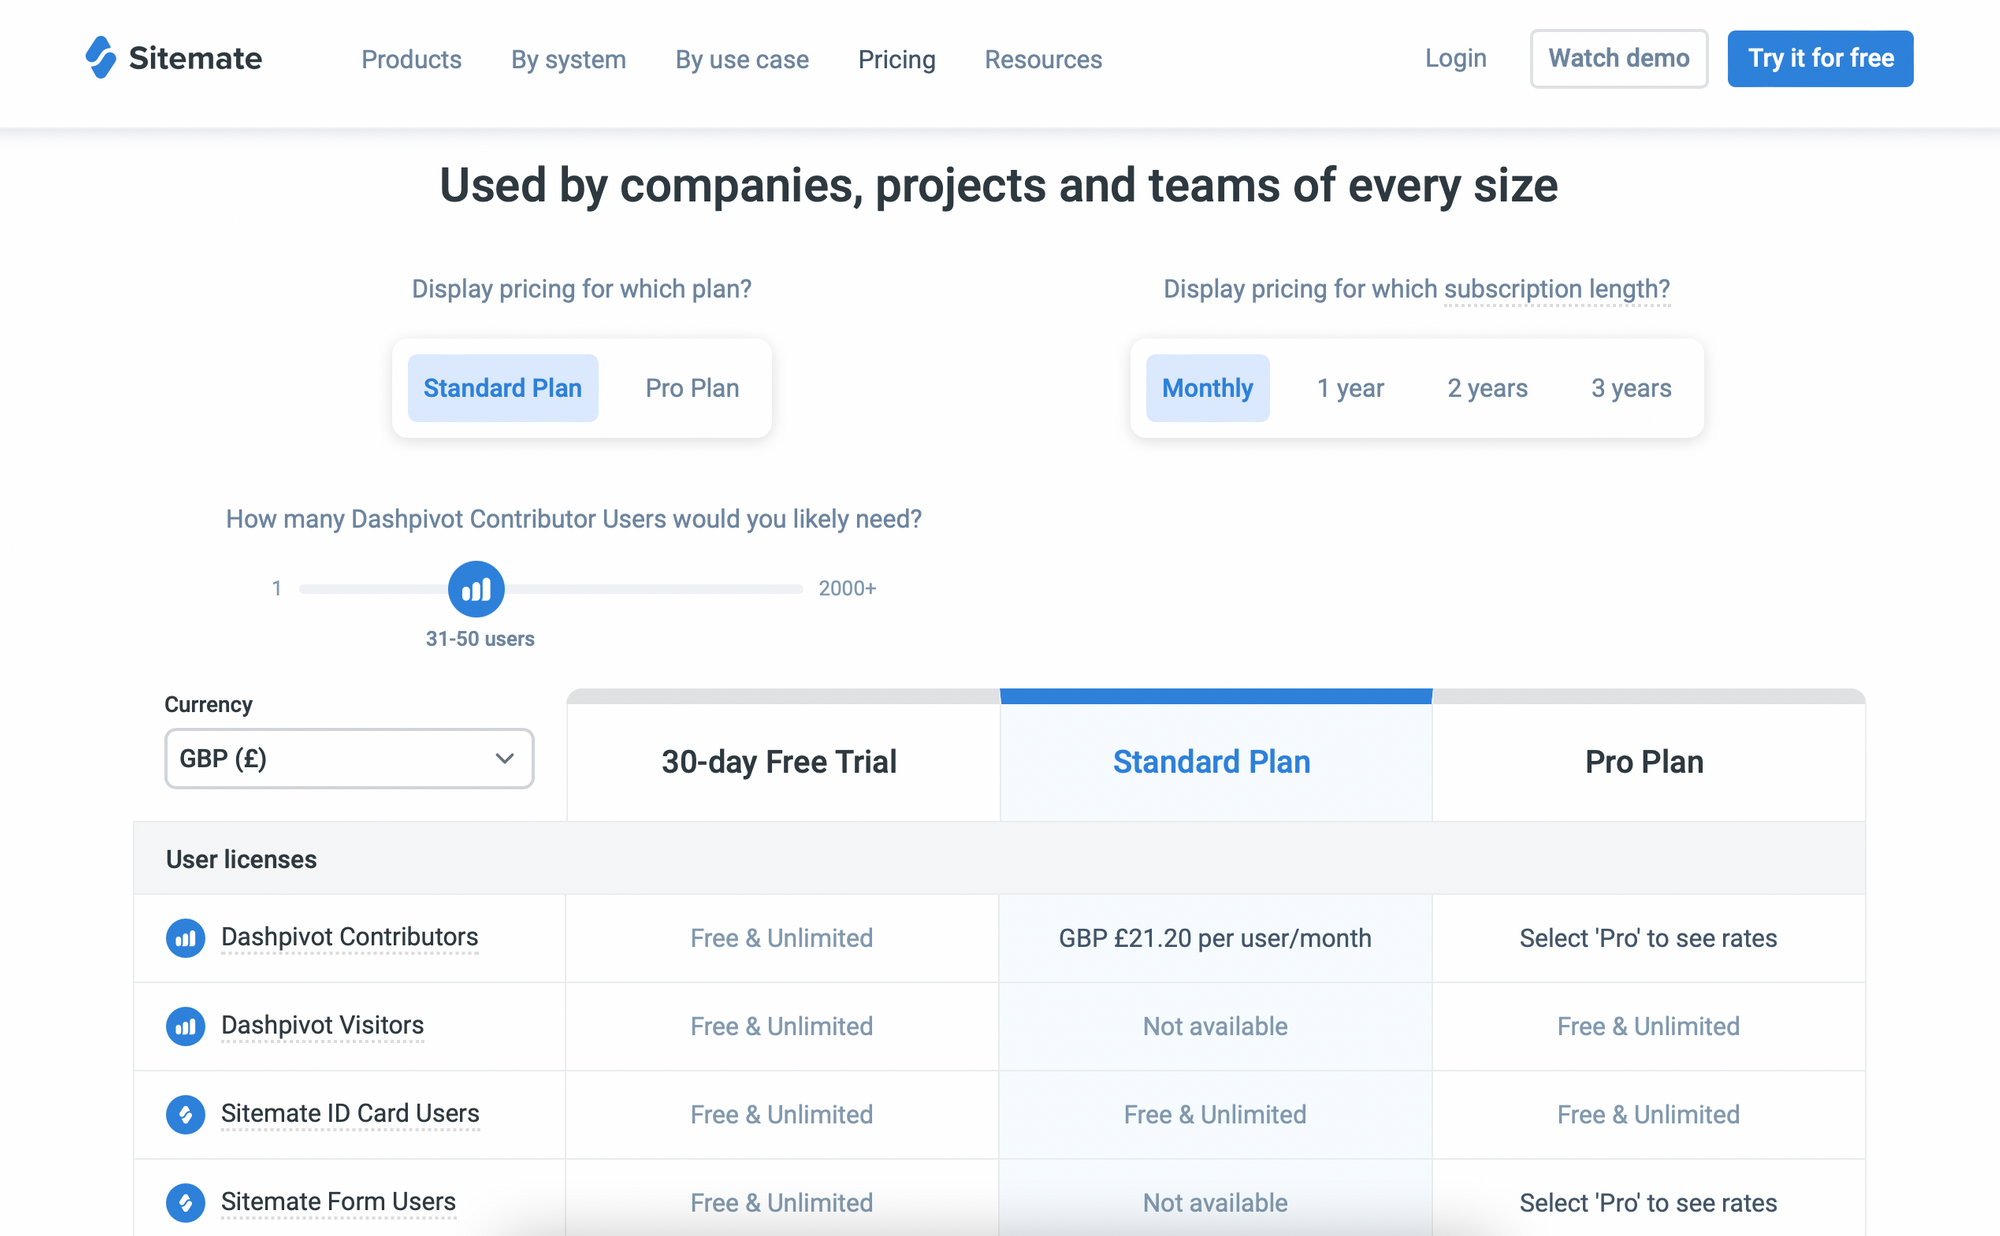Click the Try it for free button

click(x=1821, y=59)
